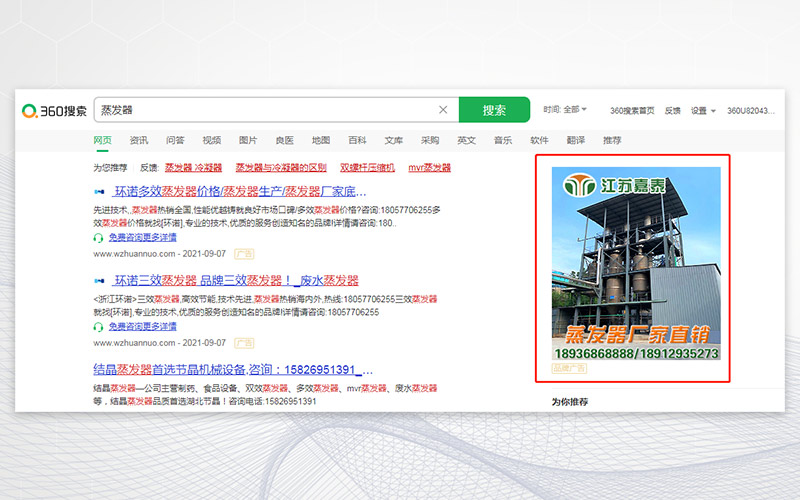The width and height of the screenshot is (800, 500).
Task: Expand the 设置 settings dropdown
Action: [702, 111]
